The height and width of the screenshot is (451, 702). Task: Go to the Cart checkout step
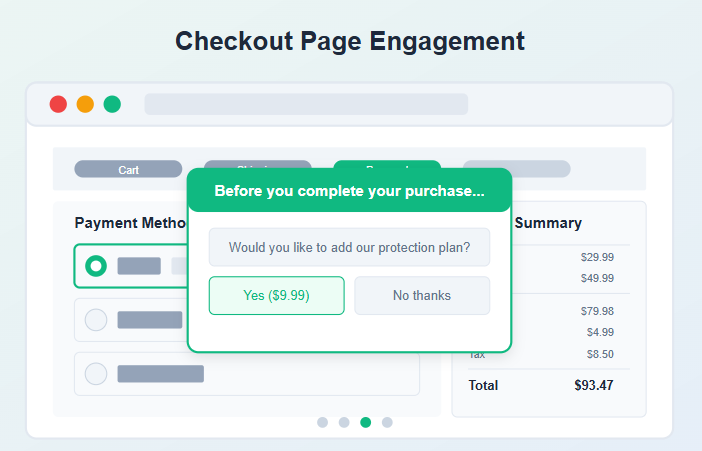pyautogui.click(x=128, y=169)
